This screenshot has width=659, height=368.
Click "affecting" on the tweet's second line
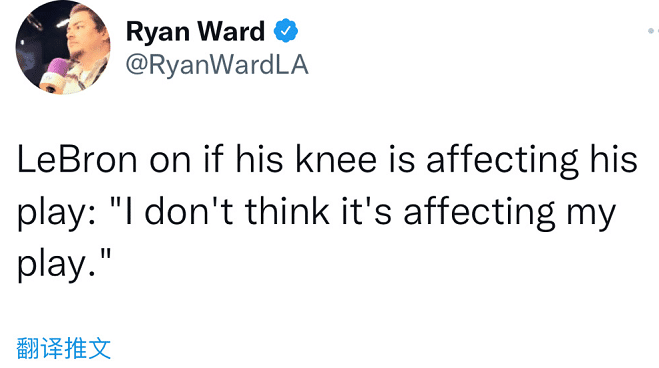479,214
